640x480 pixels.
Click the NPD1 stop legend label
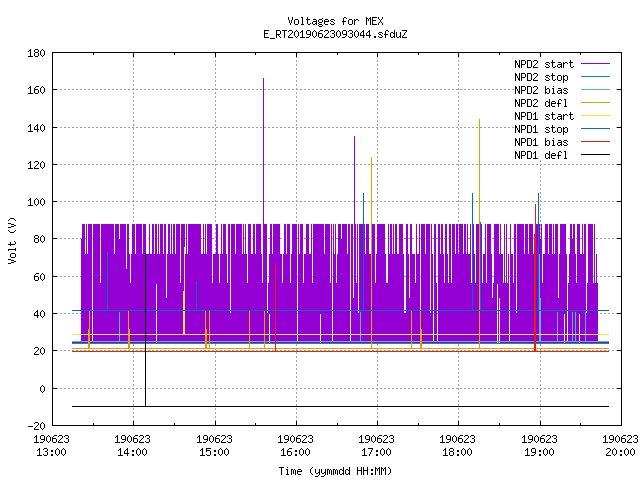541,129
